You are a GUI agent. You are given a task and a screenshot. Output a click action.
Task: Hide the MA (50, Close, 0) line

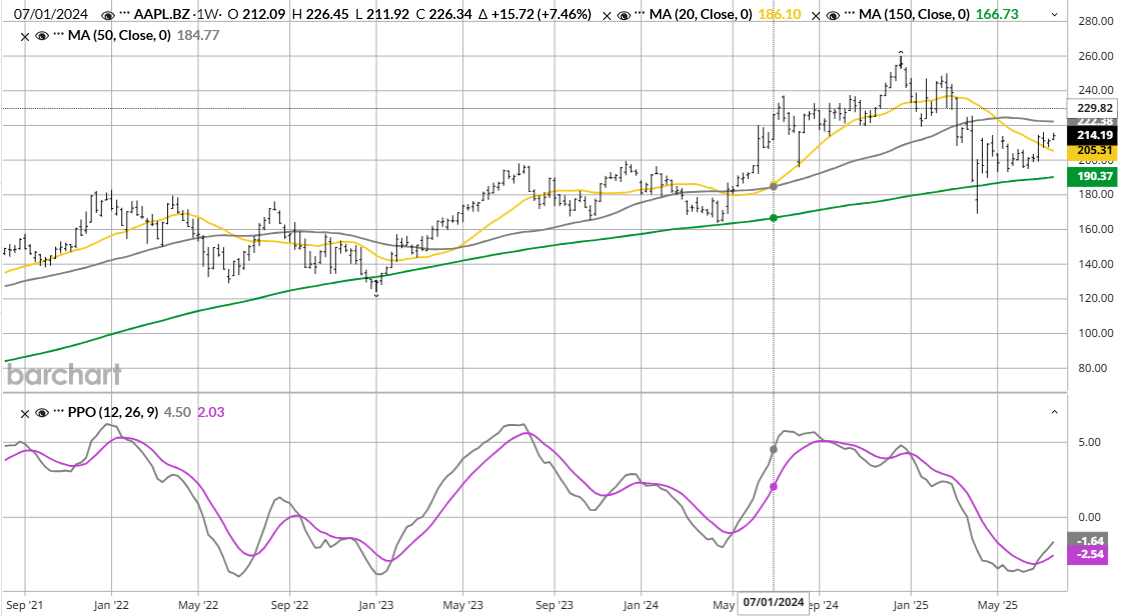pyautogui.click(x=41, y=36)
